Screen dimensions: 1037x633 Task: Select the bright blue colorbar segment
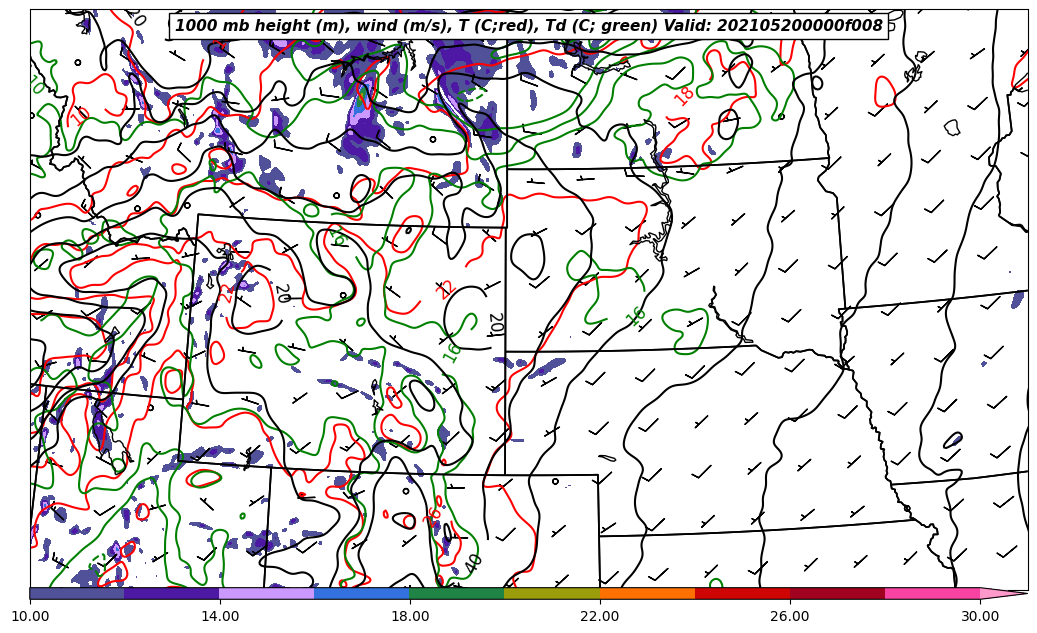361,593
